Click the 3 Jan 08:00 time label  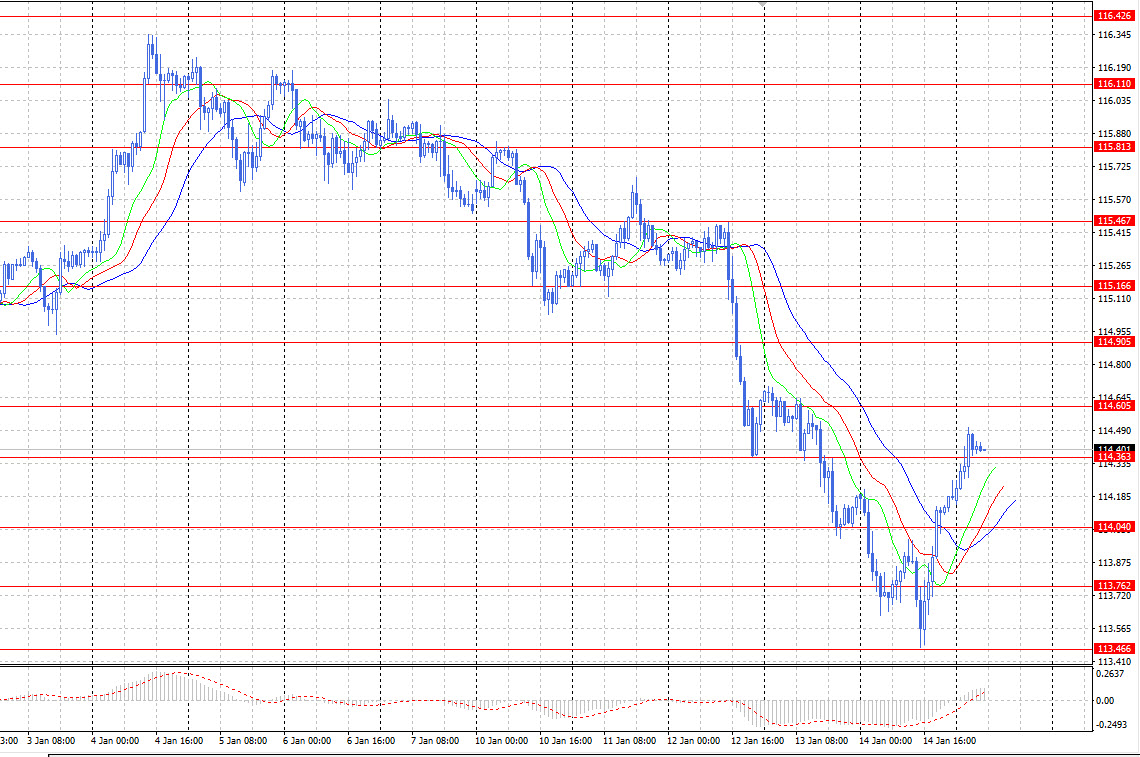[51, 741]
